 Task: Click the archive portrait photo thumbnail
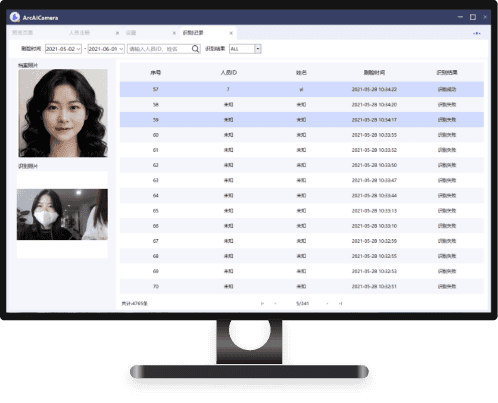click(63, 113)
